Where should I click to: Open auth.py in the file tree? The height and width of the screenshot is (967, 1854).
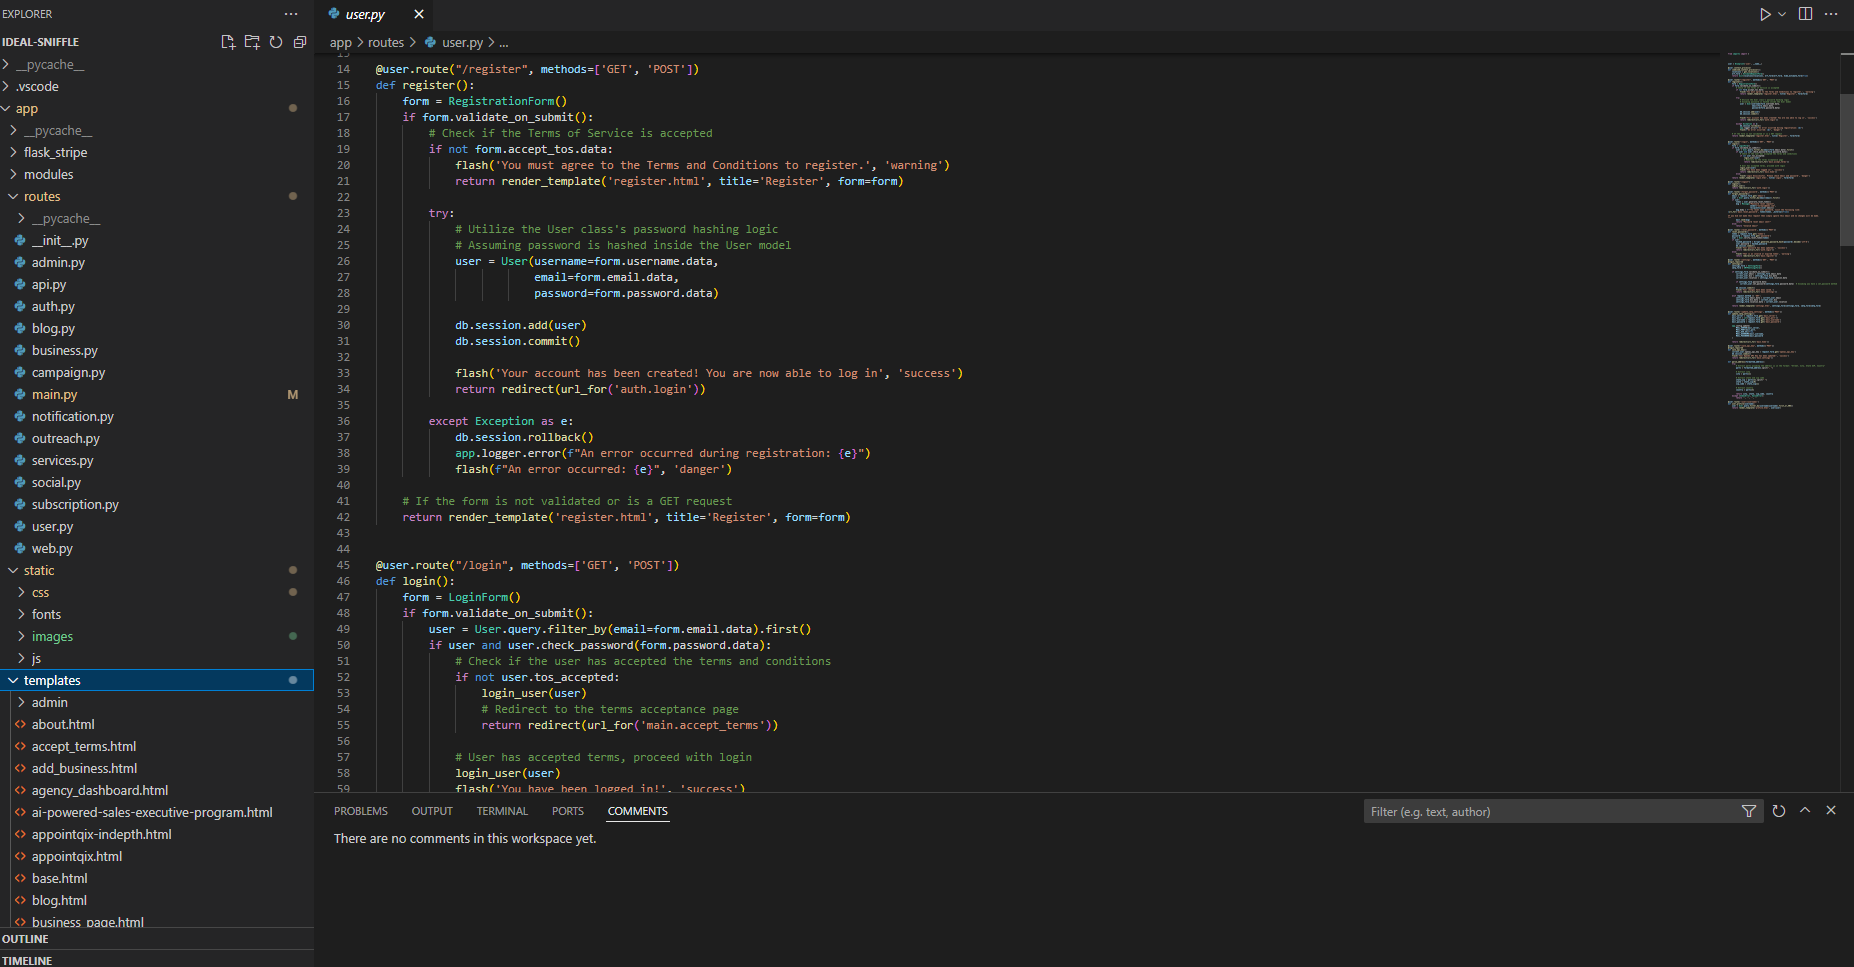coord(157,306)
